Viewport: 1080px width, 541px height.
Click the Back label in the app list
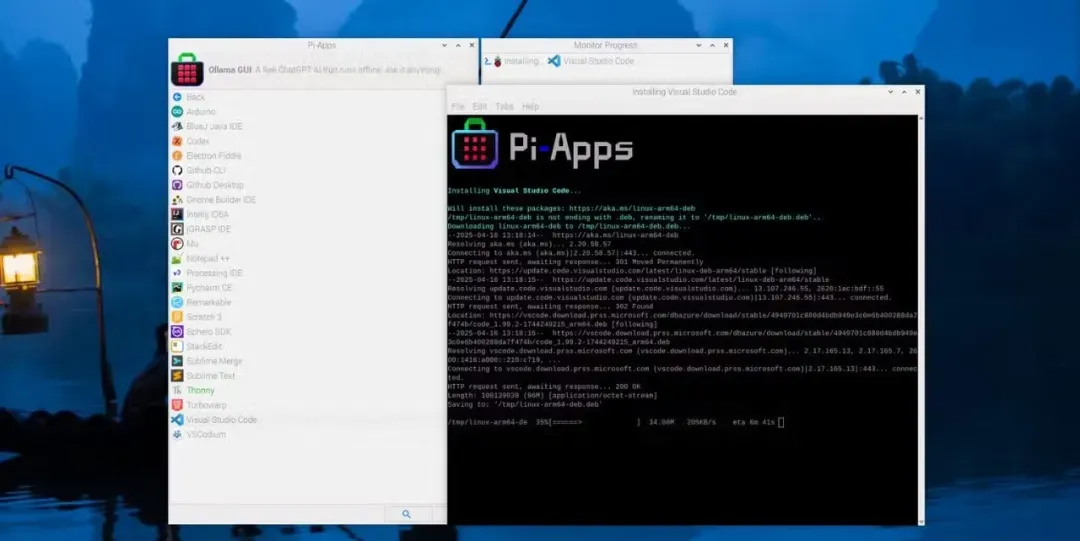[x=196, y=97]
